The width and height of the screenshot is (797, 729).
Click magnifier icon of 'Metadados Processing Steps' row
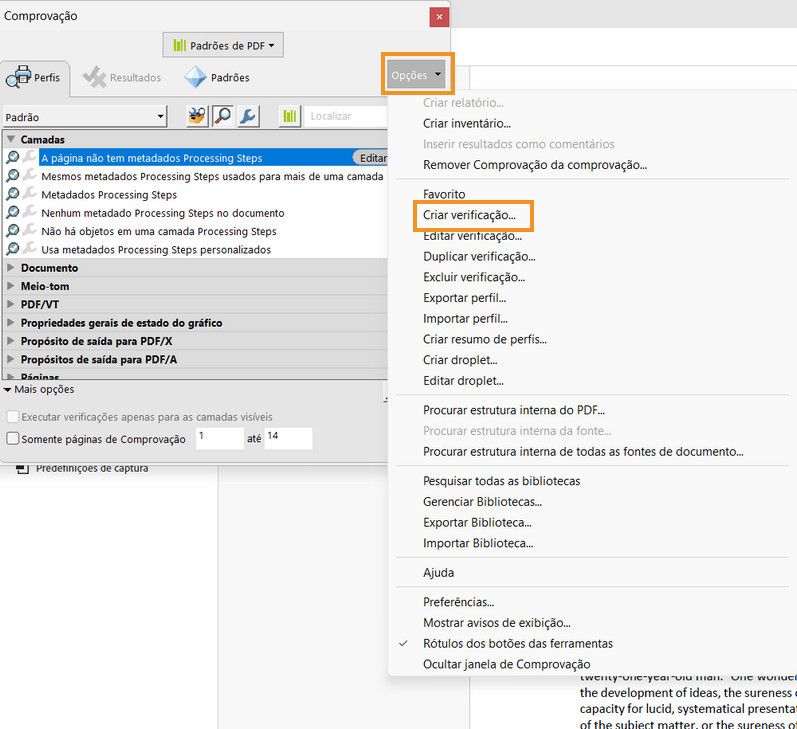click(x=13, y=194)
